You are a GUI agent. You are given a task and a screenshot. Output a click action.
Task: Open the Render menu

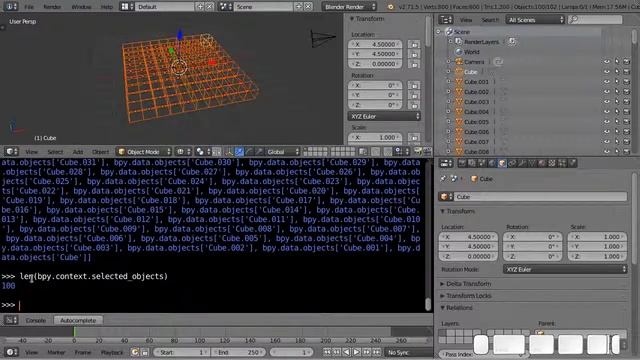click(x=52, y=7)
